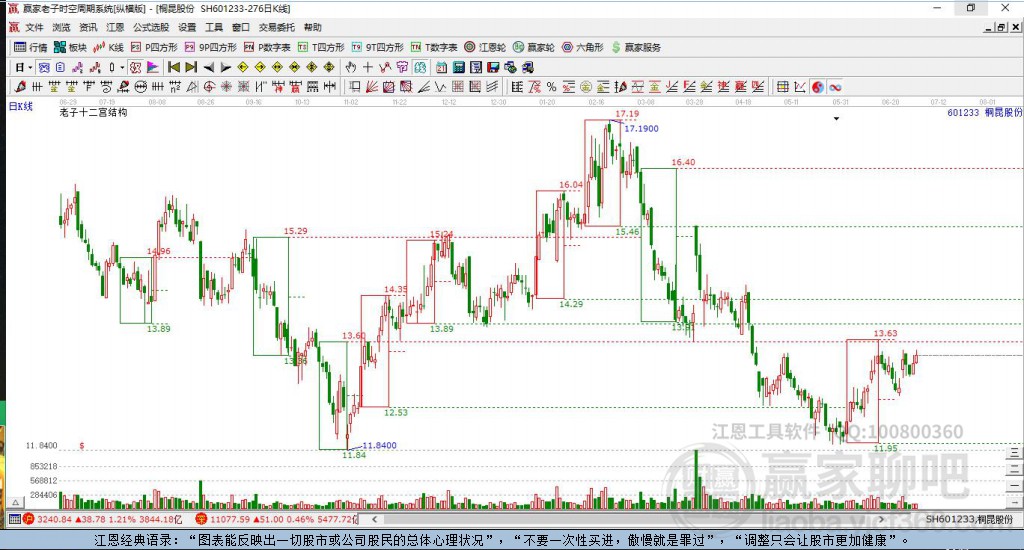Screen dimensions: 1024x550
Task: Click the infinity symbol icon
Action: tap(835, 87)
